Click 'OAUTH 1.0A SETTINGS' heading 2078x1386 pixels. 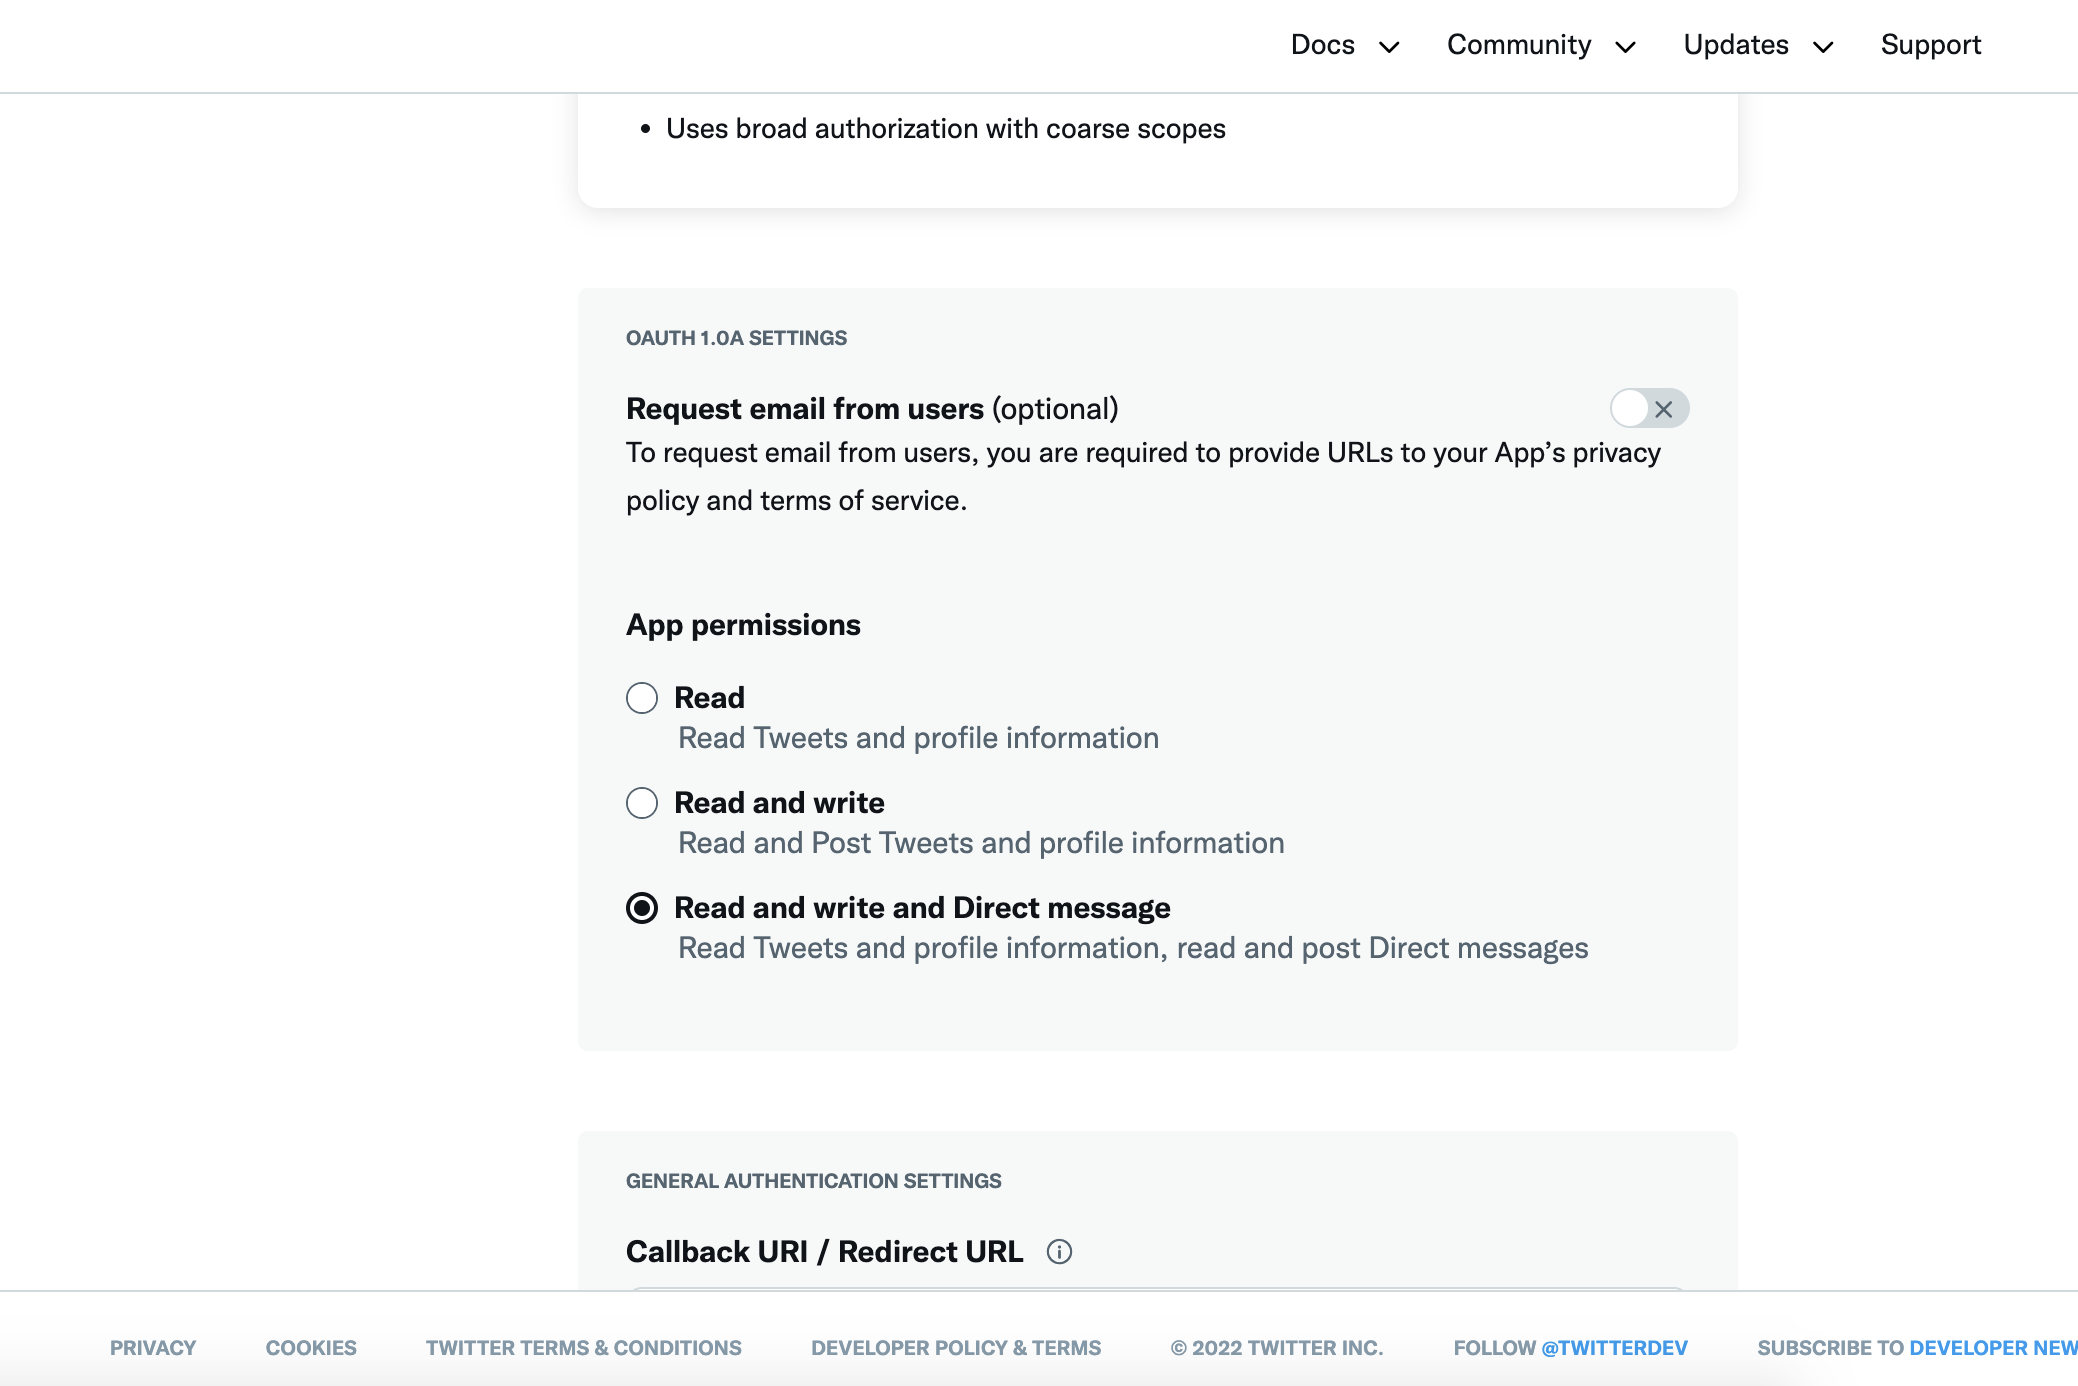point(736,338)
